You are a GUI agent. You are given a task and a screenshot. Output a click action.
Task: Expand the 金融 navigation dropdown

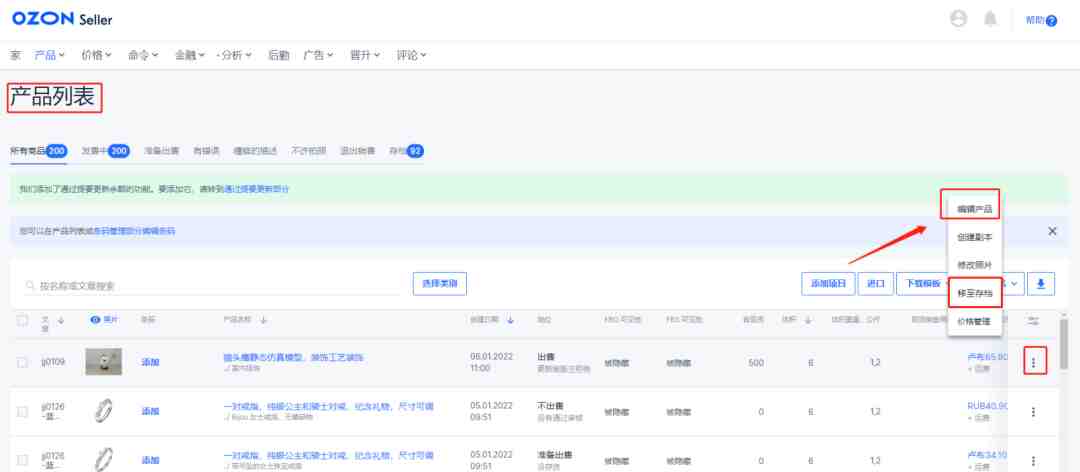tap(190, 55)
